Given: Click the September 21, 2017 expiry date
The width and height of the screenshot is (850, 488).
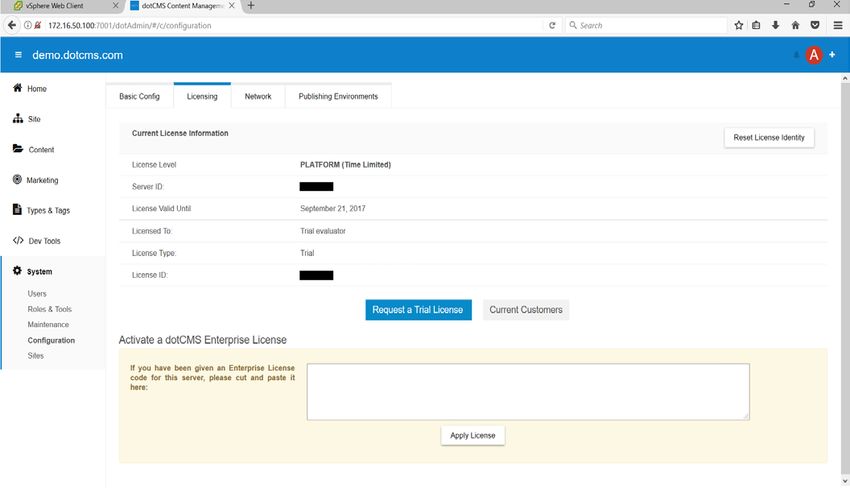Looking at the screenshot, I should click(333, 208).
